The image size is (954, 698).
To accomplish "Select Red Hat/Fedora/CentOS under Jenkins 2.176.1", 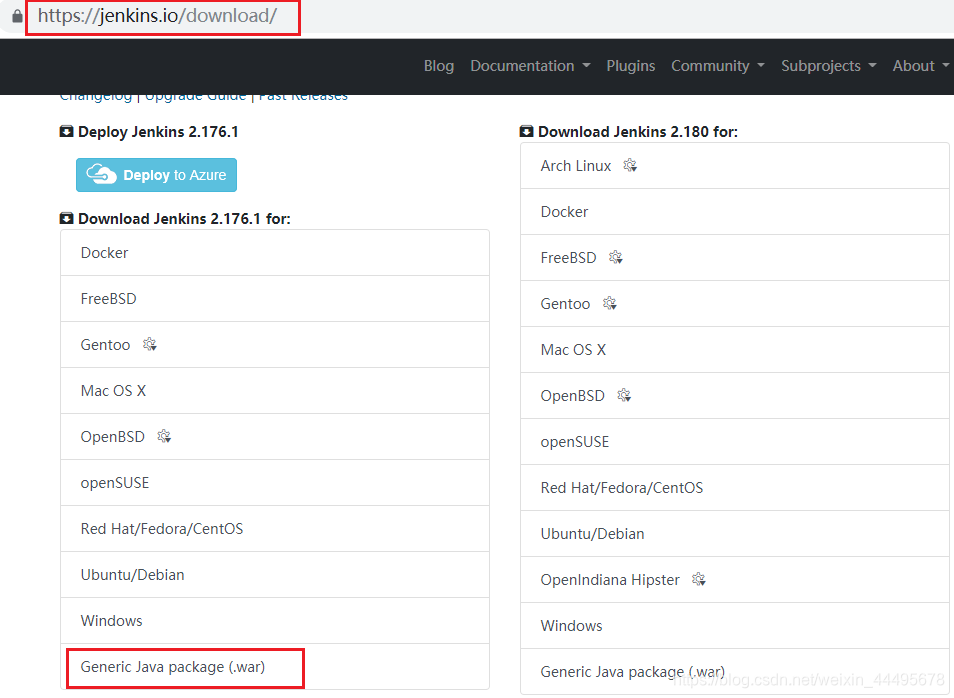I will [x=275, y=529].
